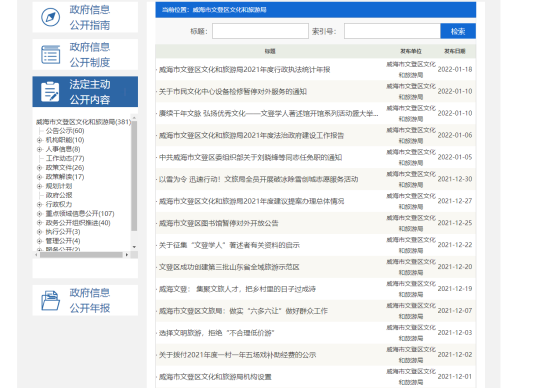Click tree horizontal scrollbar right arrow
This screenshot has height=389, width=554.
[127, 254]
